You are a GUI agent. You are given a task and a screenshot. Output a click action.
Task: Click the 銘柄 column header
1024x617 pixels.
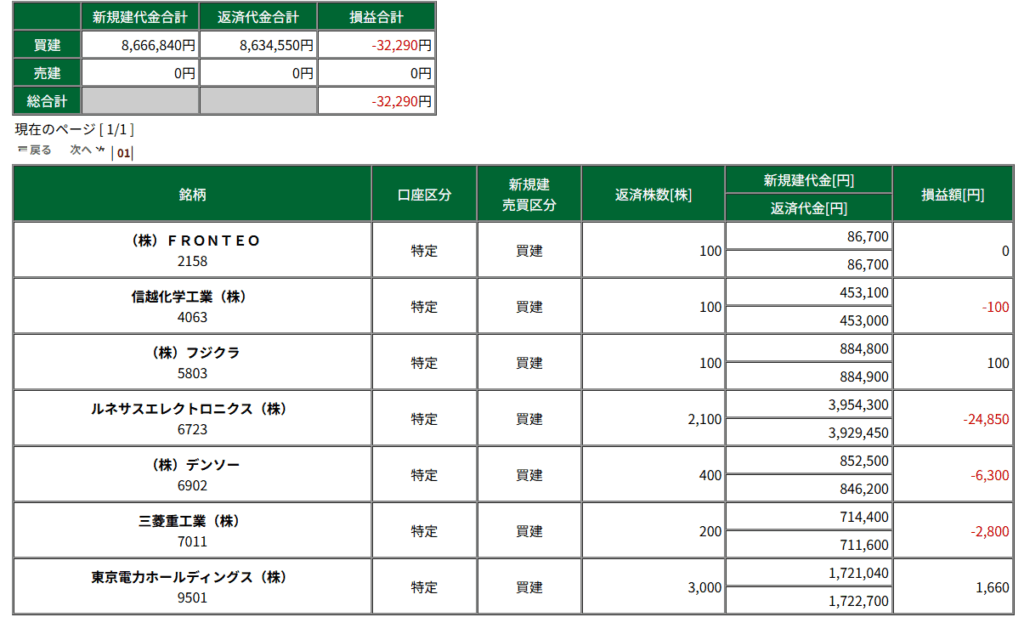point(192,195)
